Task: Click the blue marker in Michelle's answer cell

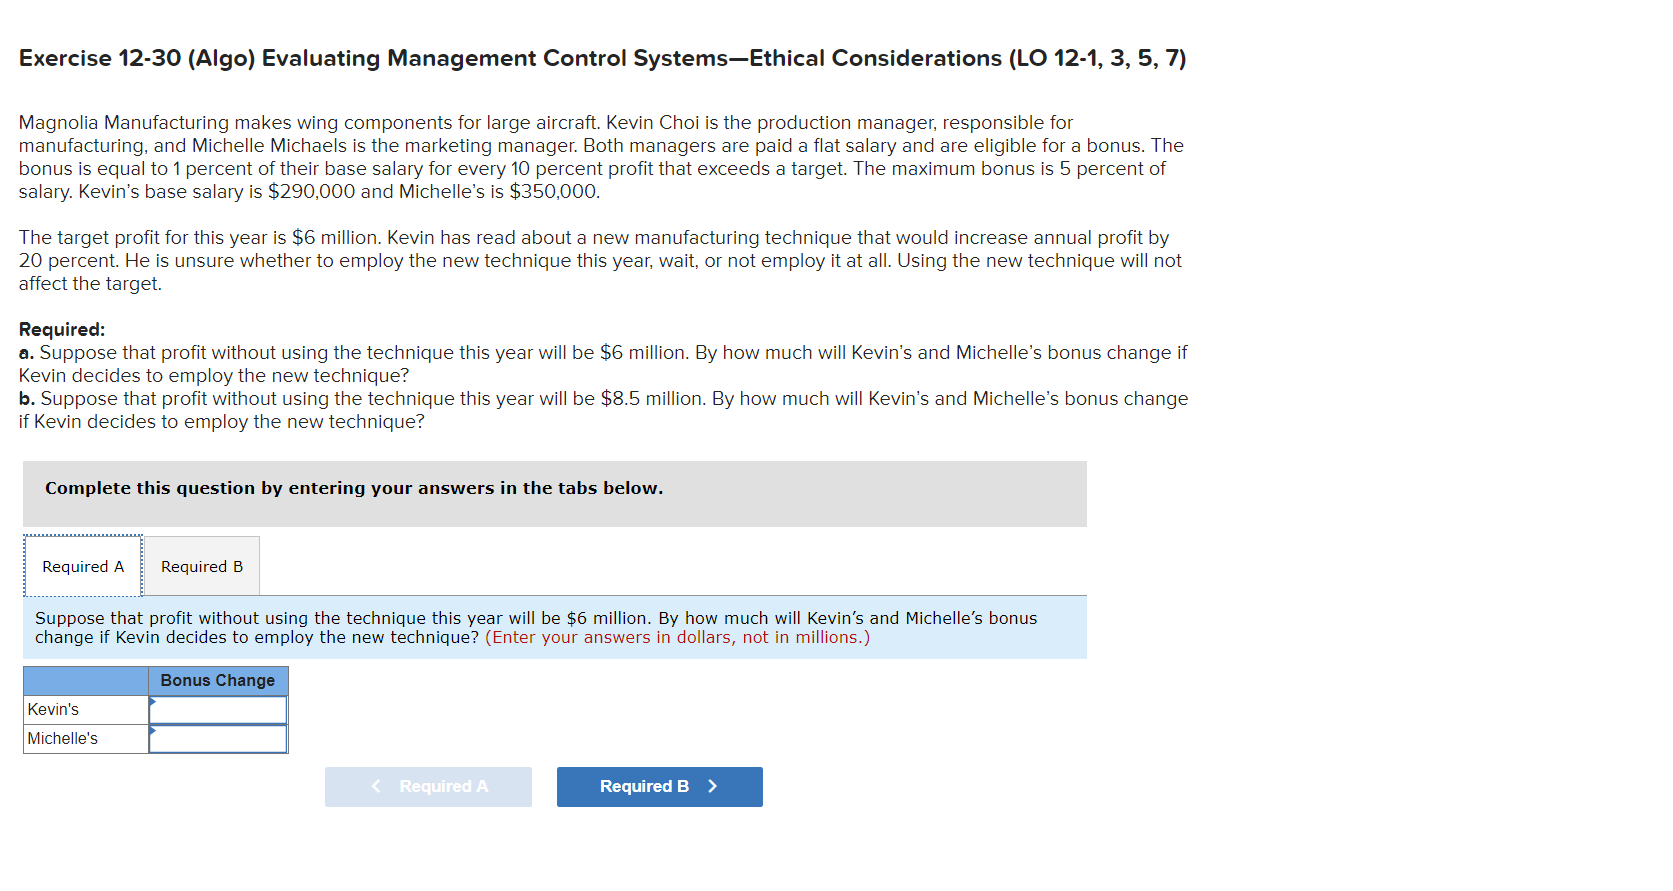Action: (153, 733)
